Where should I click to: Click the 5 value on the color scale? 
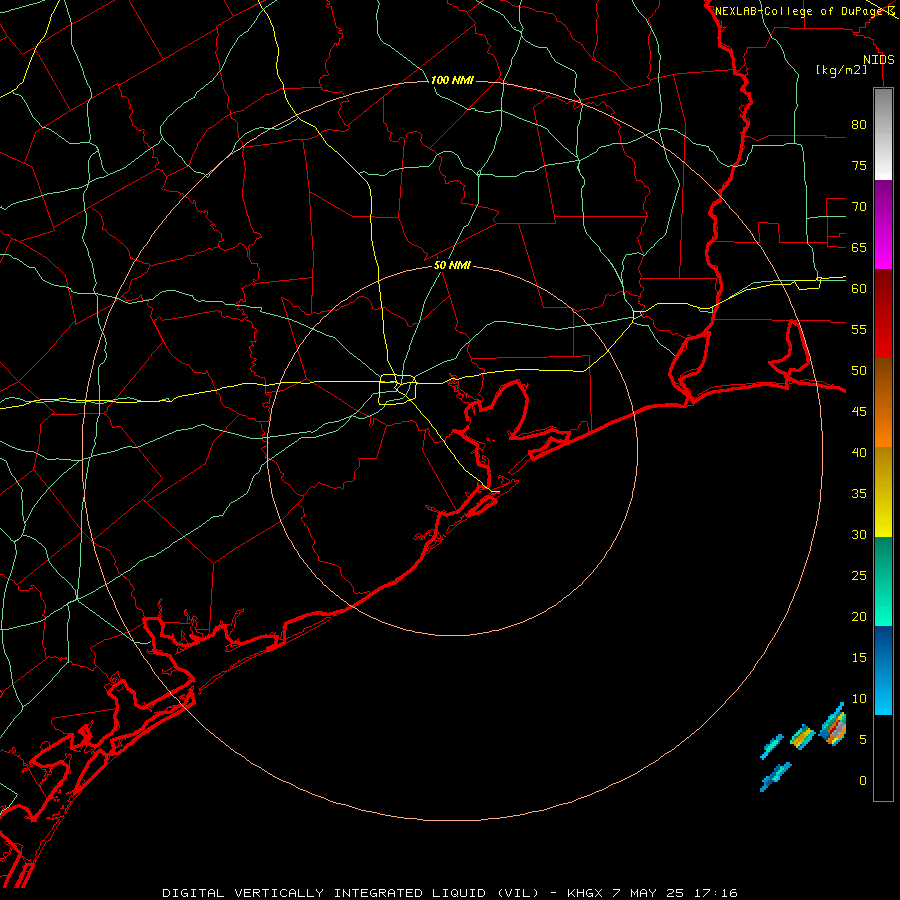pos(863,739)
